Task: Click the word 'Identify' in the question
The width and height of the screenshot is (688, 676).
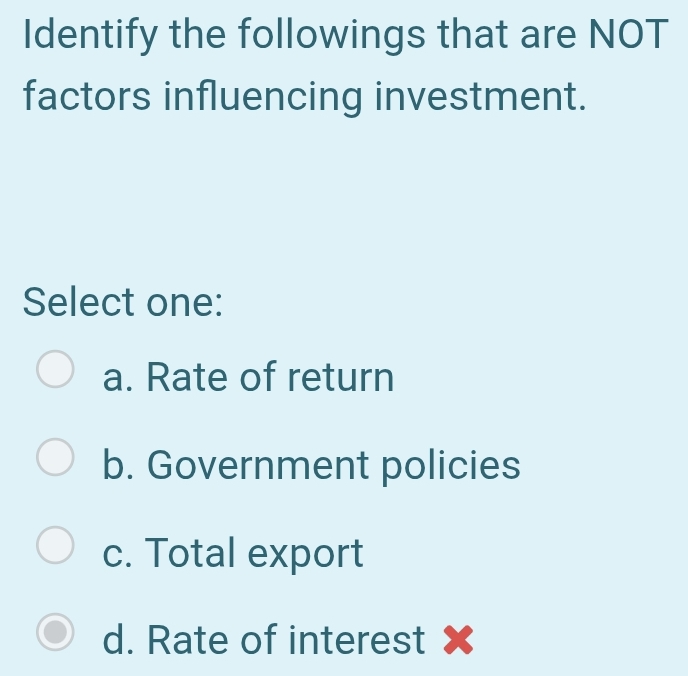Action: [85, 36]
